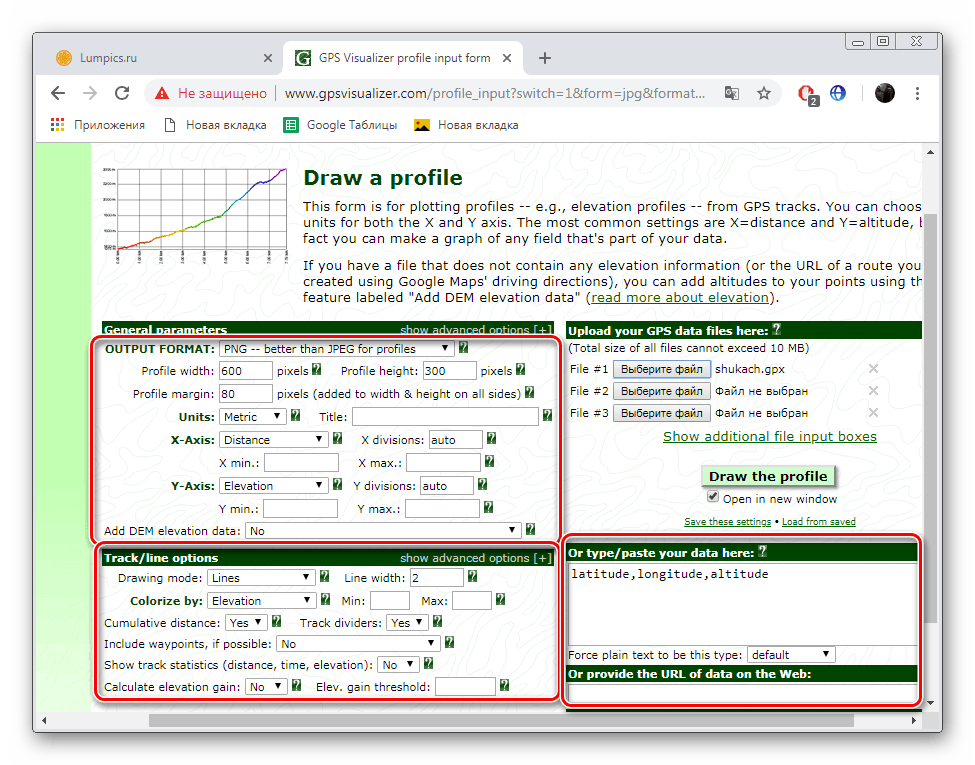Click File #2 Выберите файл button
Viewport: 975px width, 765px height.
tap(662, 391)
